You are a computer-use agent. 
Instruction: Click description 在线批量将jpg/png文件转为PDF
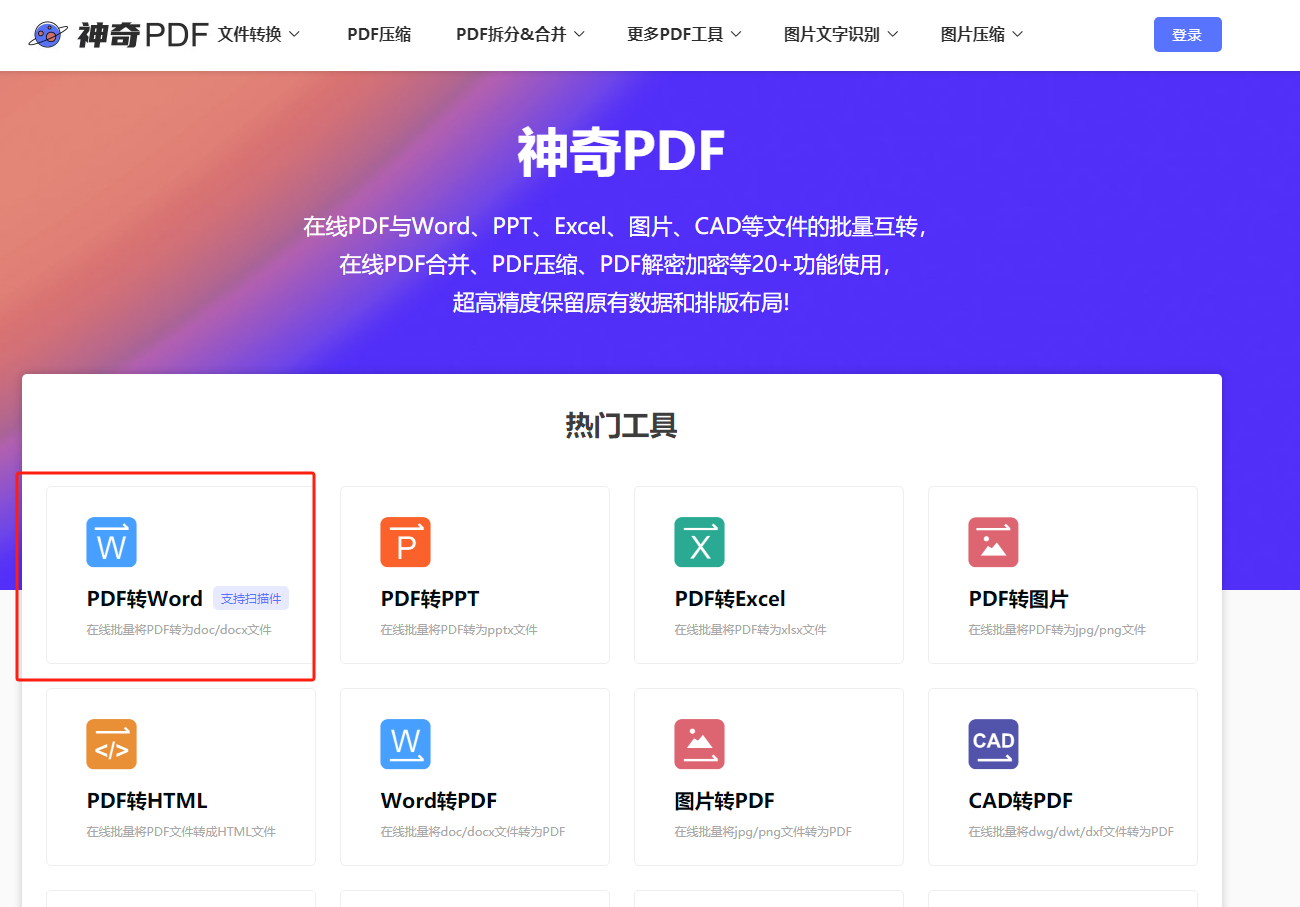[763, 832]
